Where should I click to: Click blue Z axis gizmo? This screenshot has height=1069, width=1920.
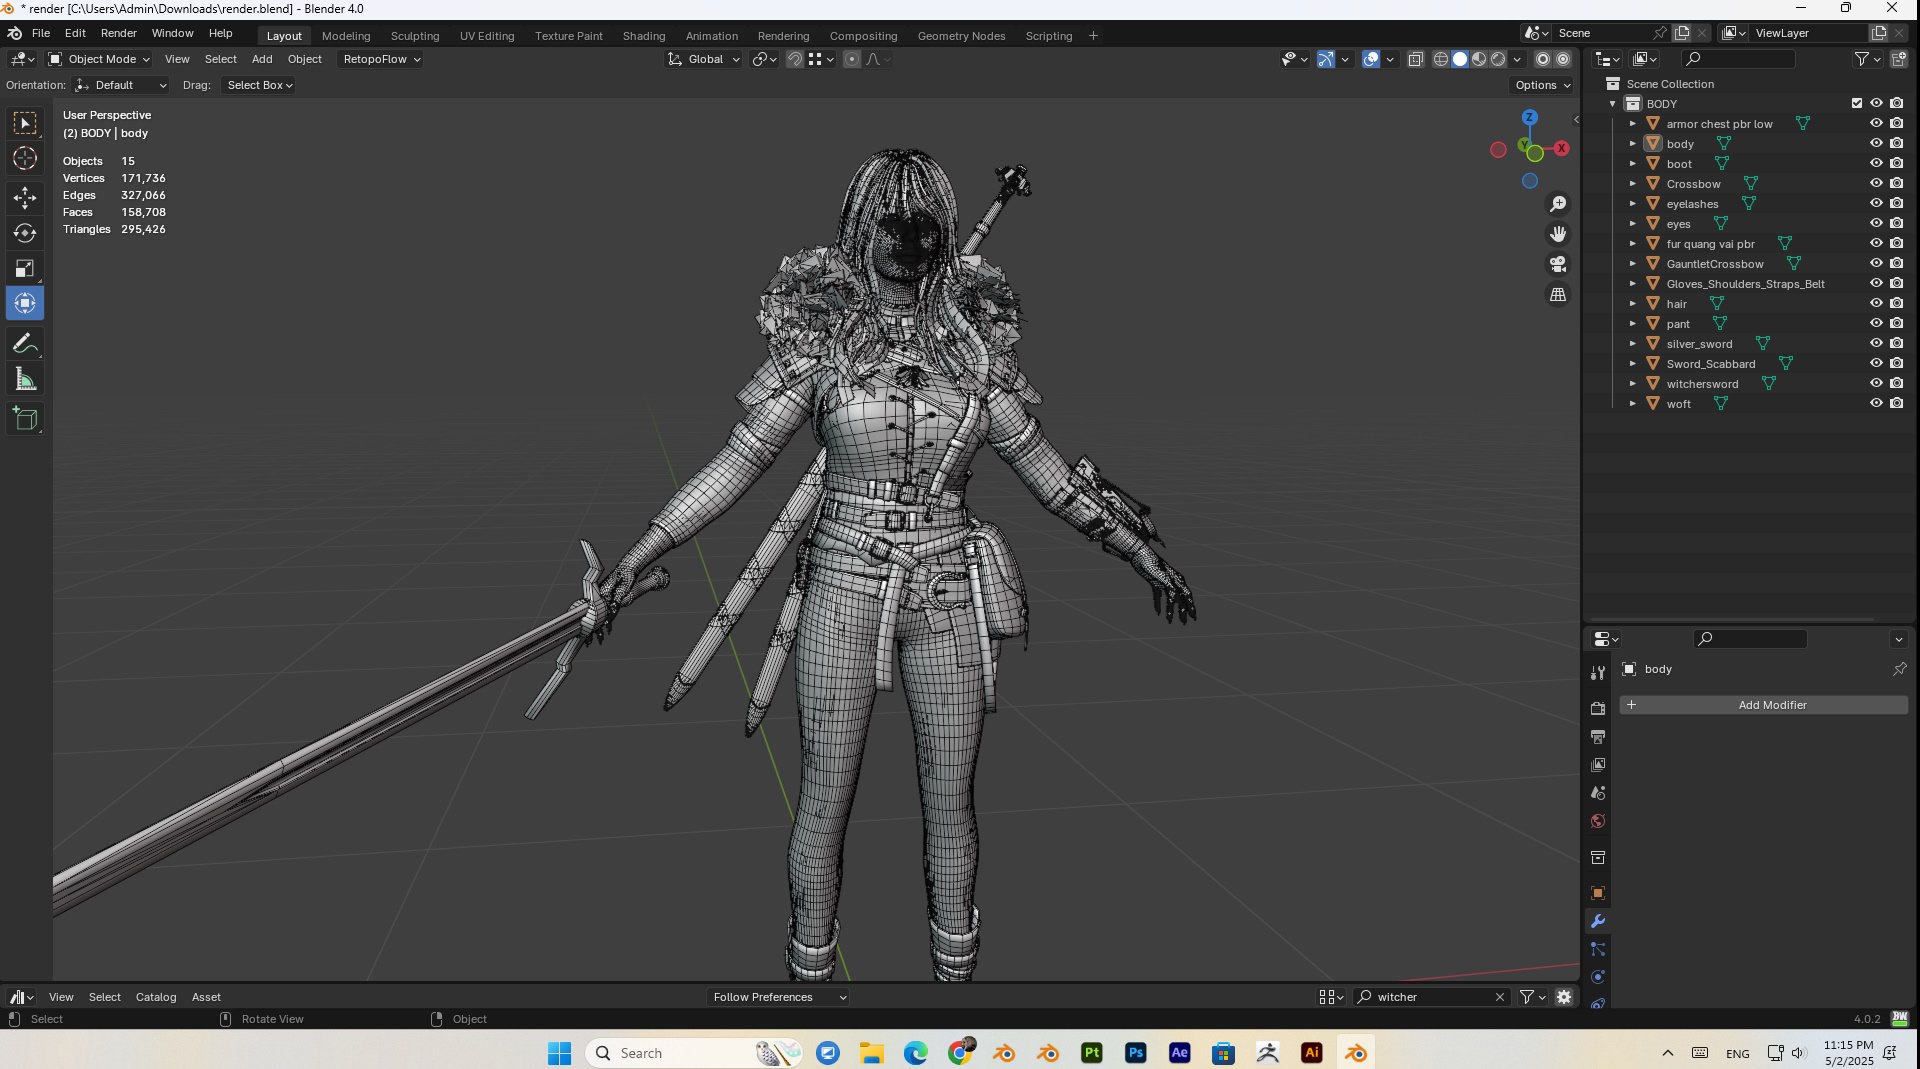(1529, 118)
